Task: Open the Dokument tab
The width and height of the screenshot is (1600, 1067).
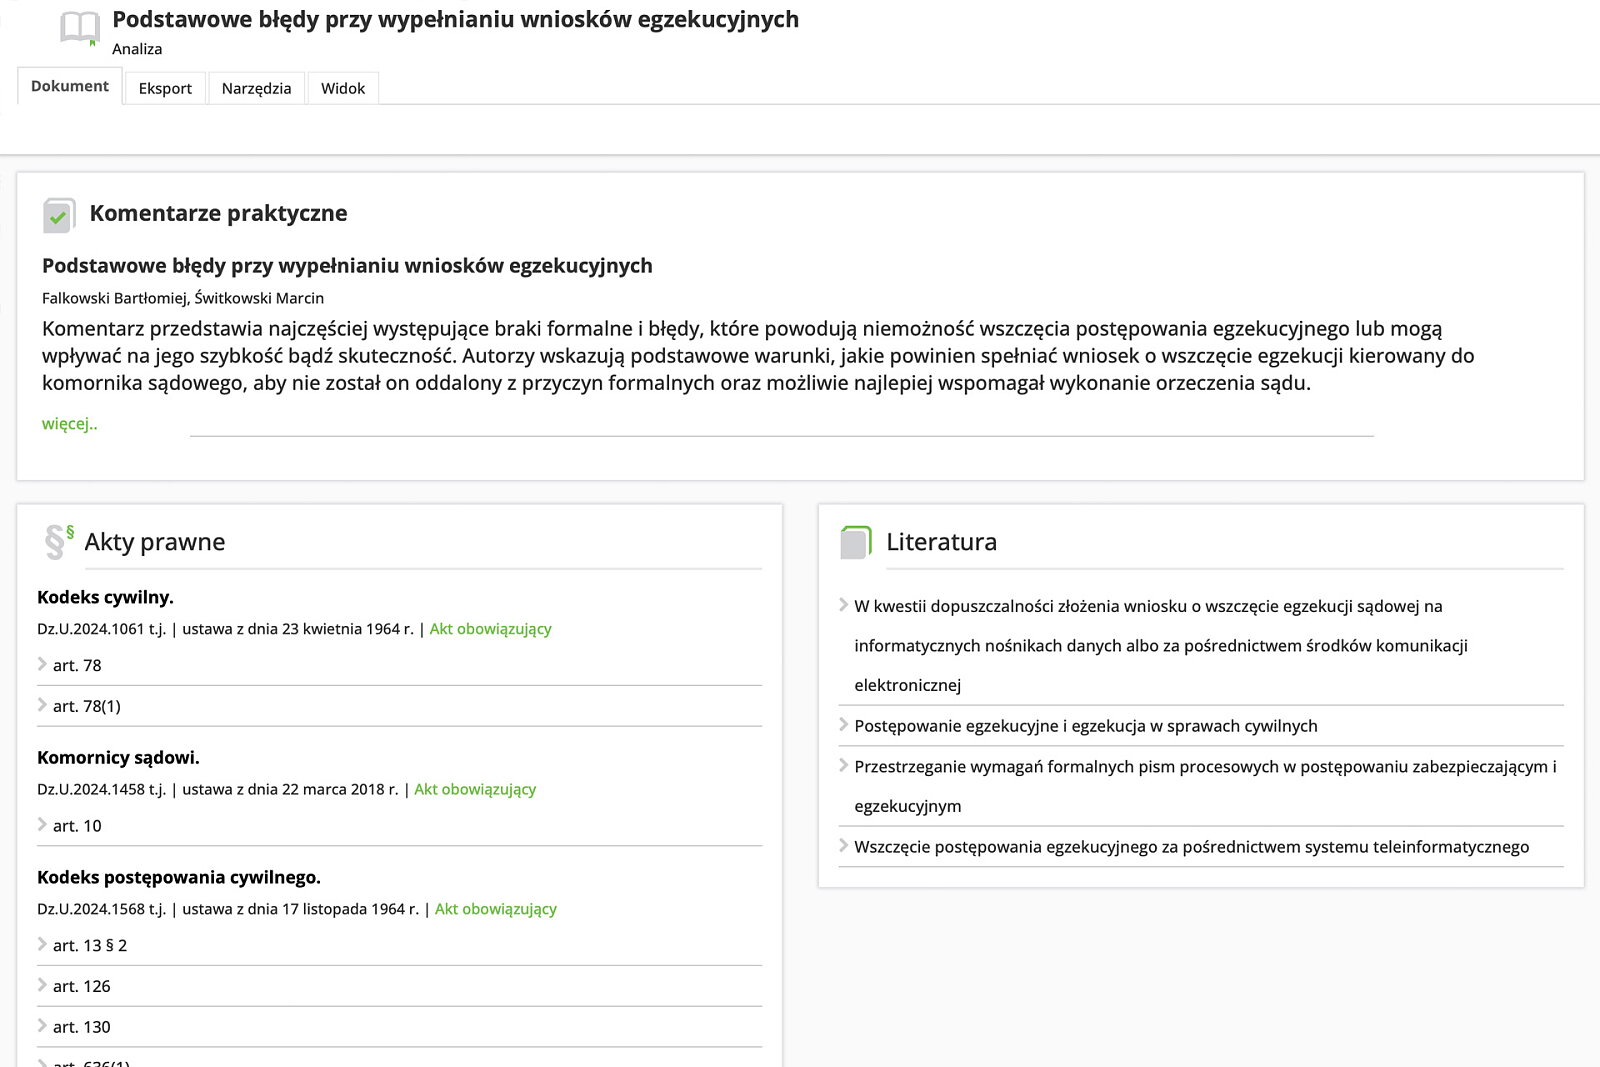Action: click(x=70, y=86)
